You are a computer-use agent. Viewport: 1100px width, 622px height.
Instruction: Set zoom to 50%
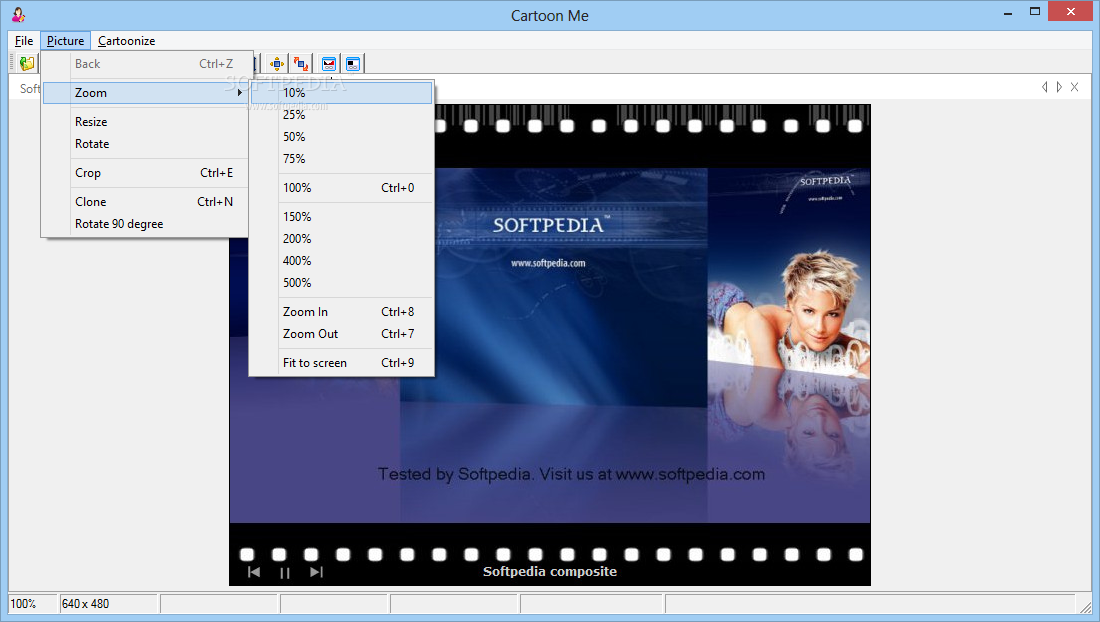click(342, 137)
